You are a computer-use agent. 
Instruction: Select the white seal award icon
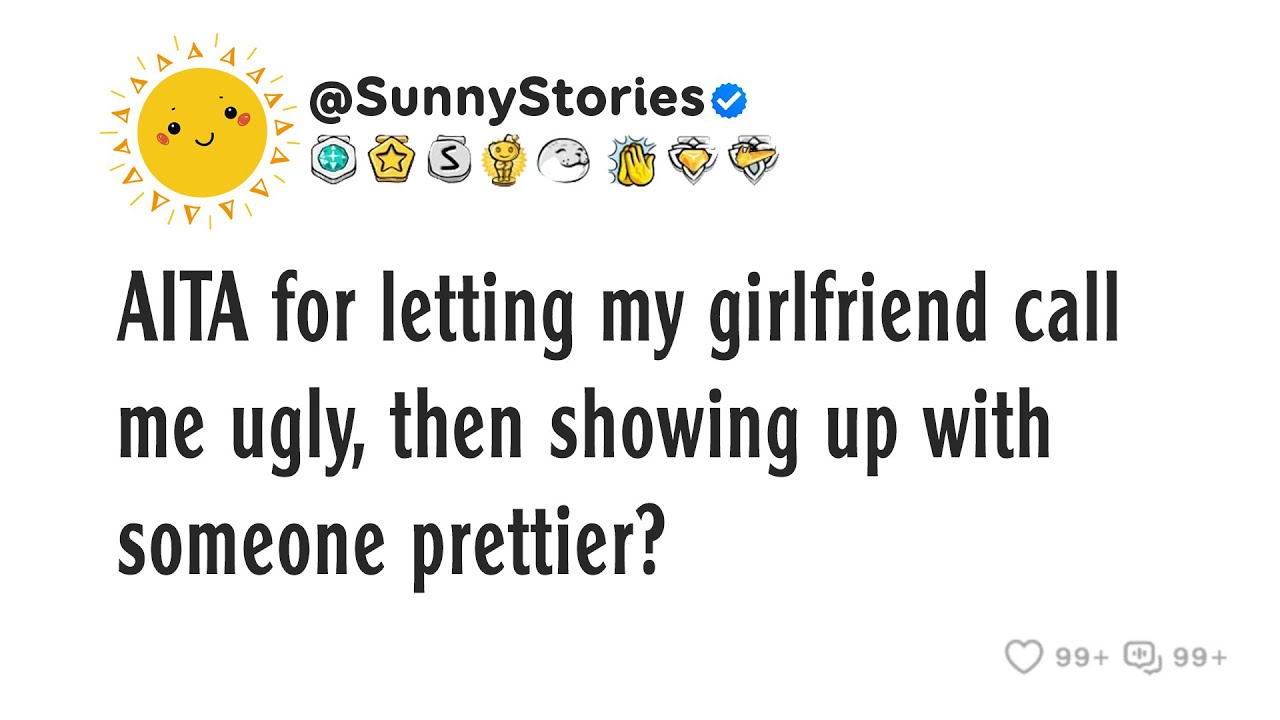pyautogui.click(x=562, y=160)
